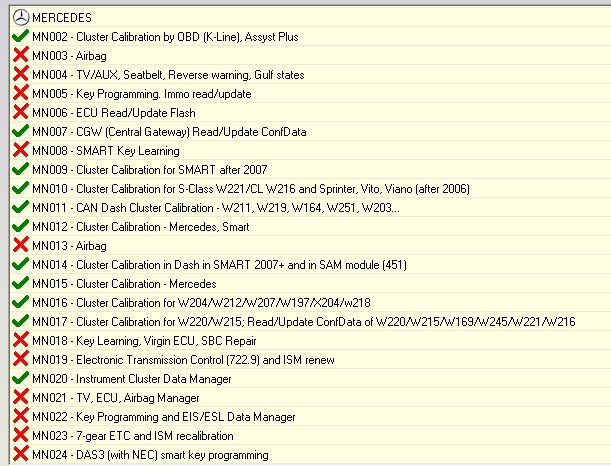Click red X icon beside MN008 SMART Key Learning

(21, 150)
